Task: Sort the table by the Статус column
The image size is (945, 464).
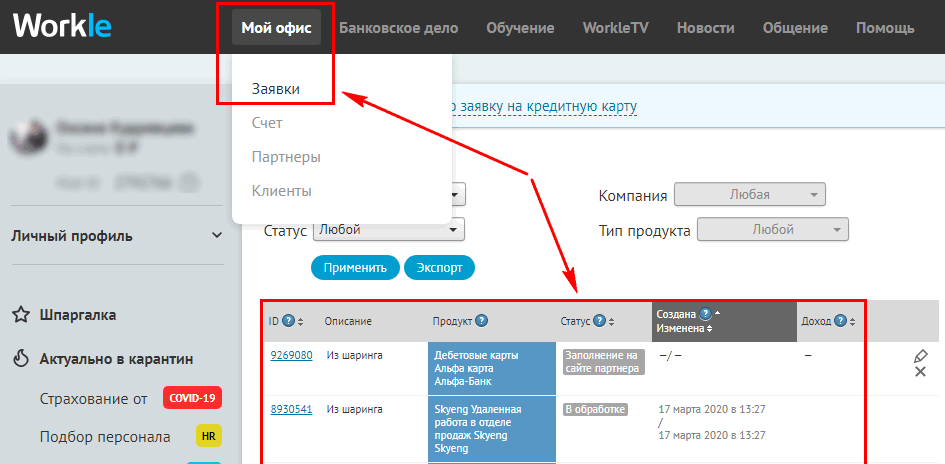Action: 611,322
